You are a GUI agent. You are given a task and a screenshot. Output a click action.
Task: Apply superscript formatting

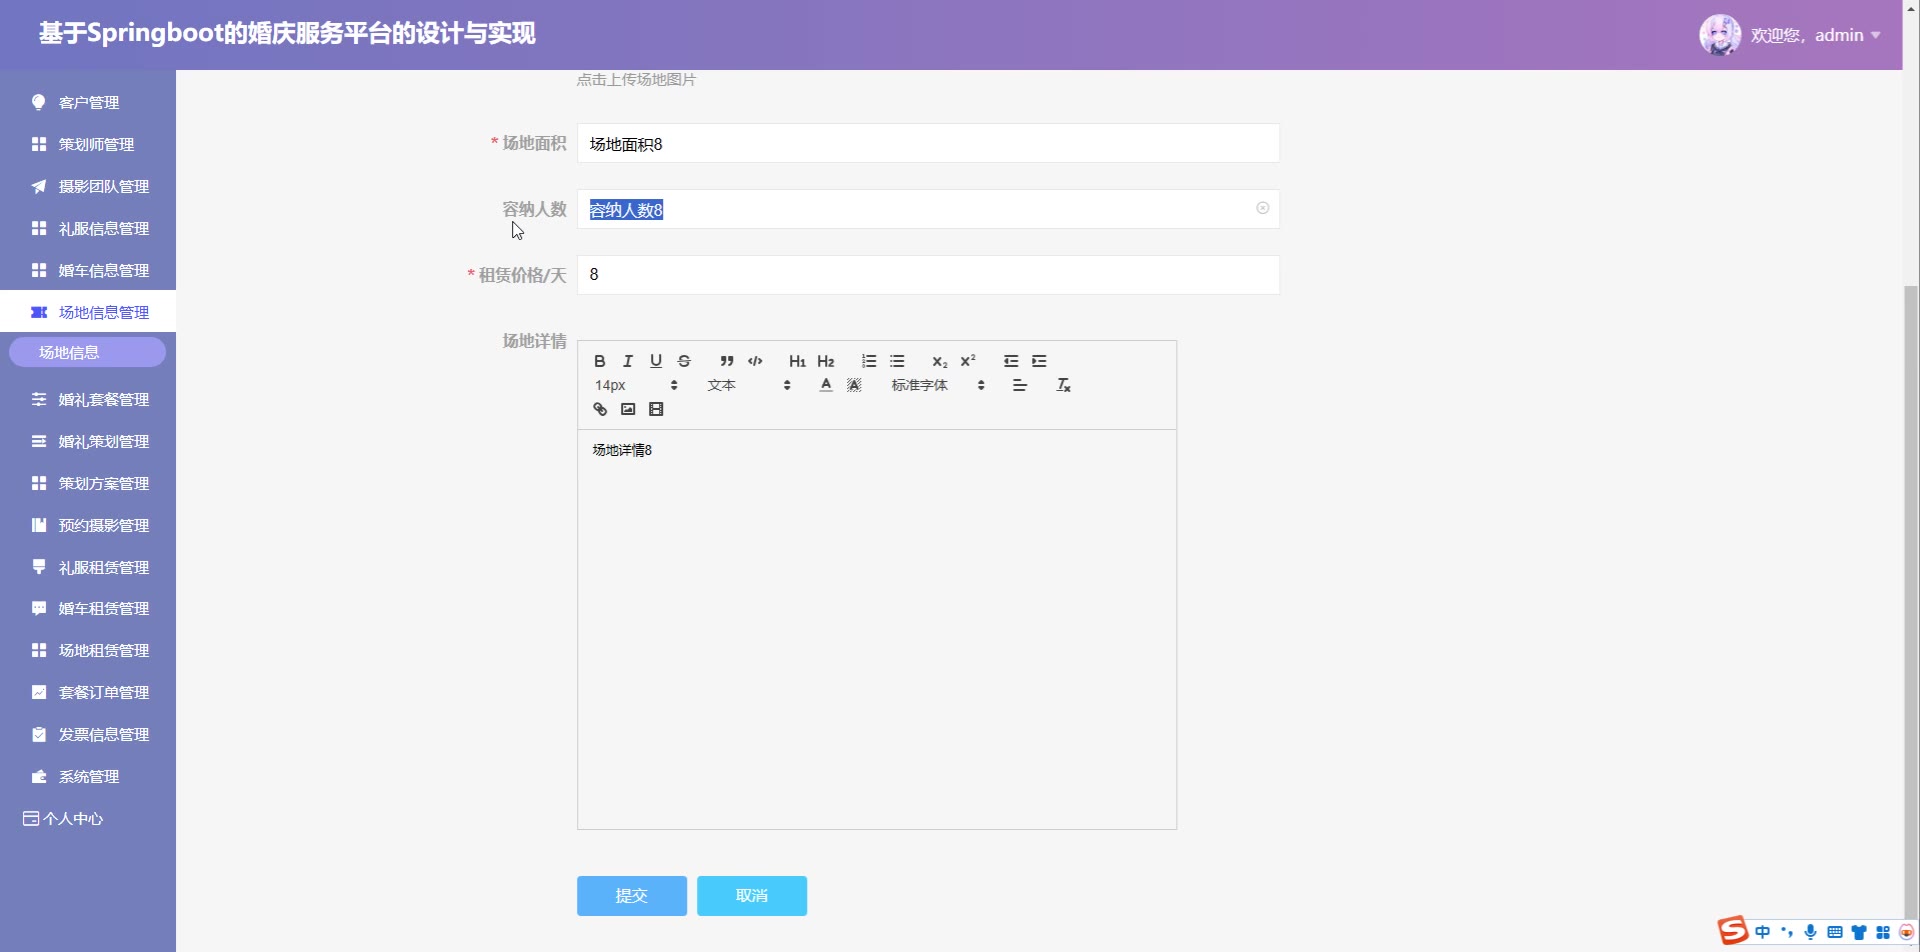pos(968,361)
